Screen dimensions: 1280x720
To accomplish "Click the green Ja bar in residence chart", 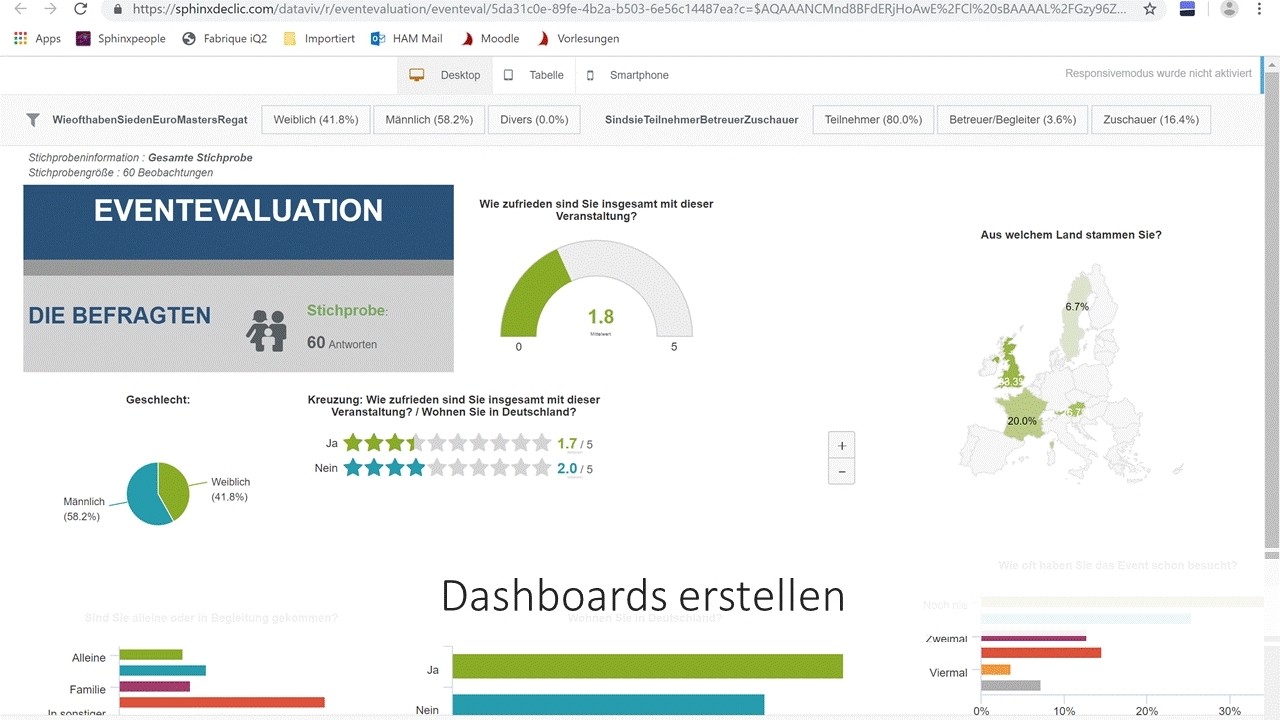I will click(x=648, y=667).
